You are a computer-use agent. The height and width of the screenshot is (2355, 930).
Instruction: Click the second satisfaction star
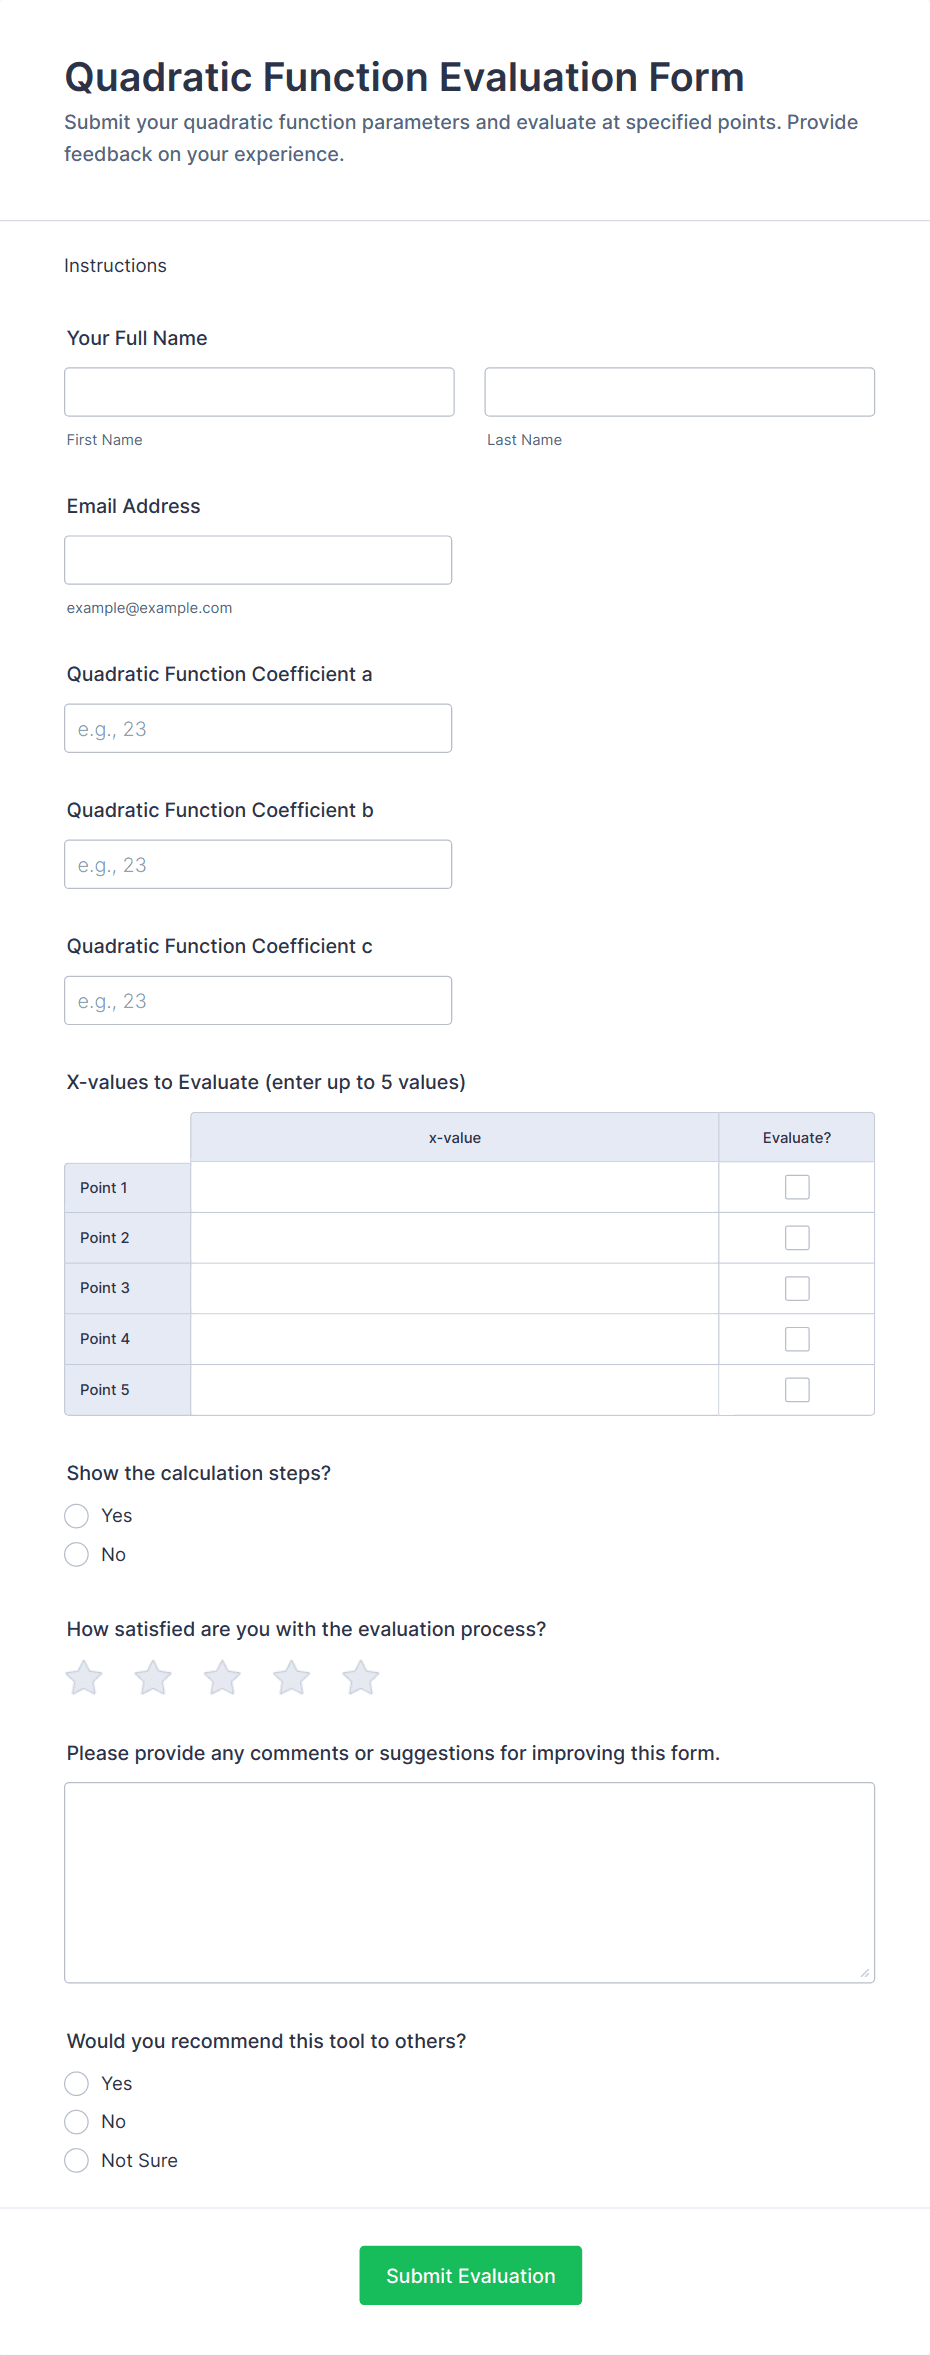tap(153, 1678)
